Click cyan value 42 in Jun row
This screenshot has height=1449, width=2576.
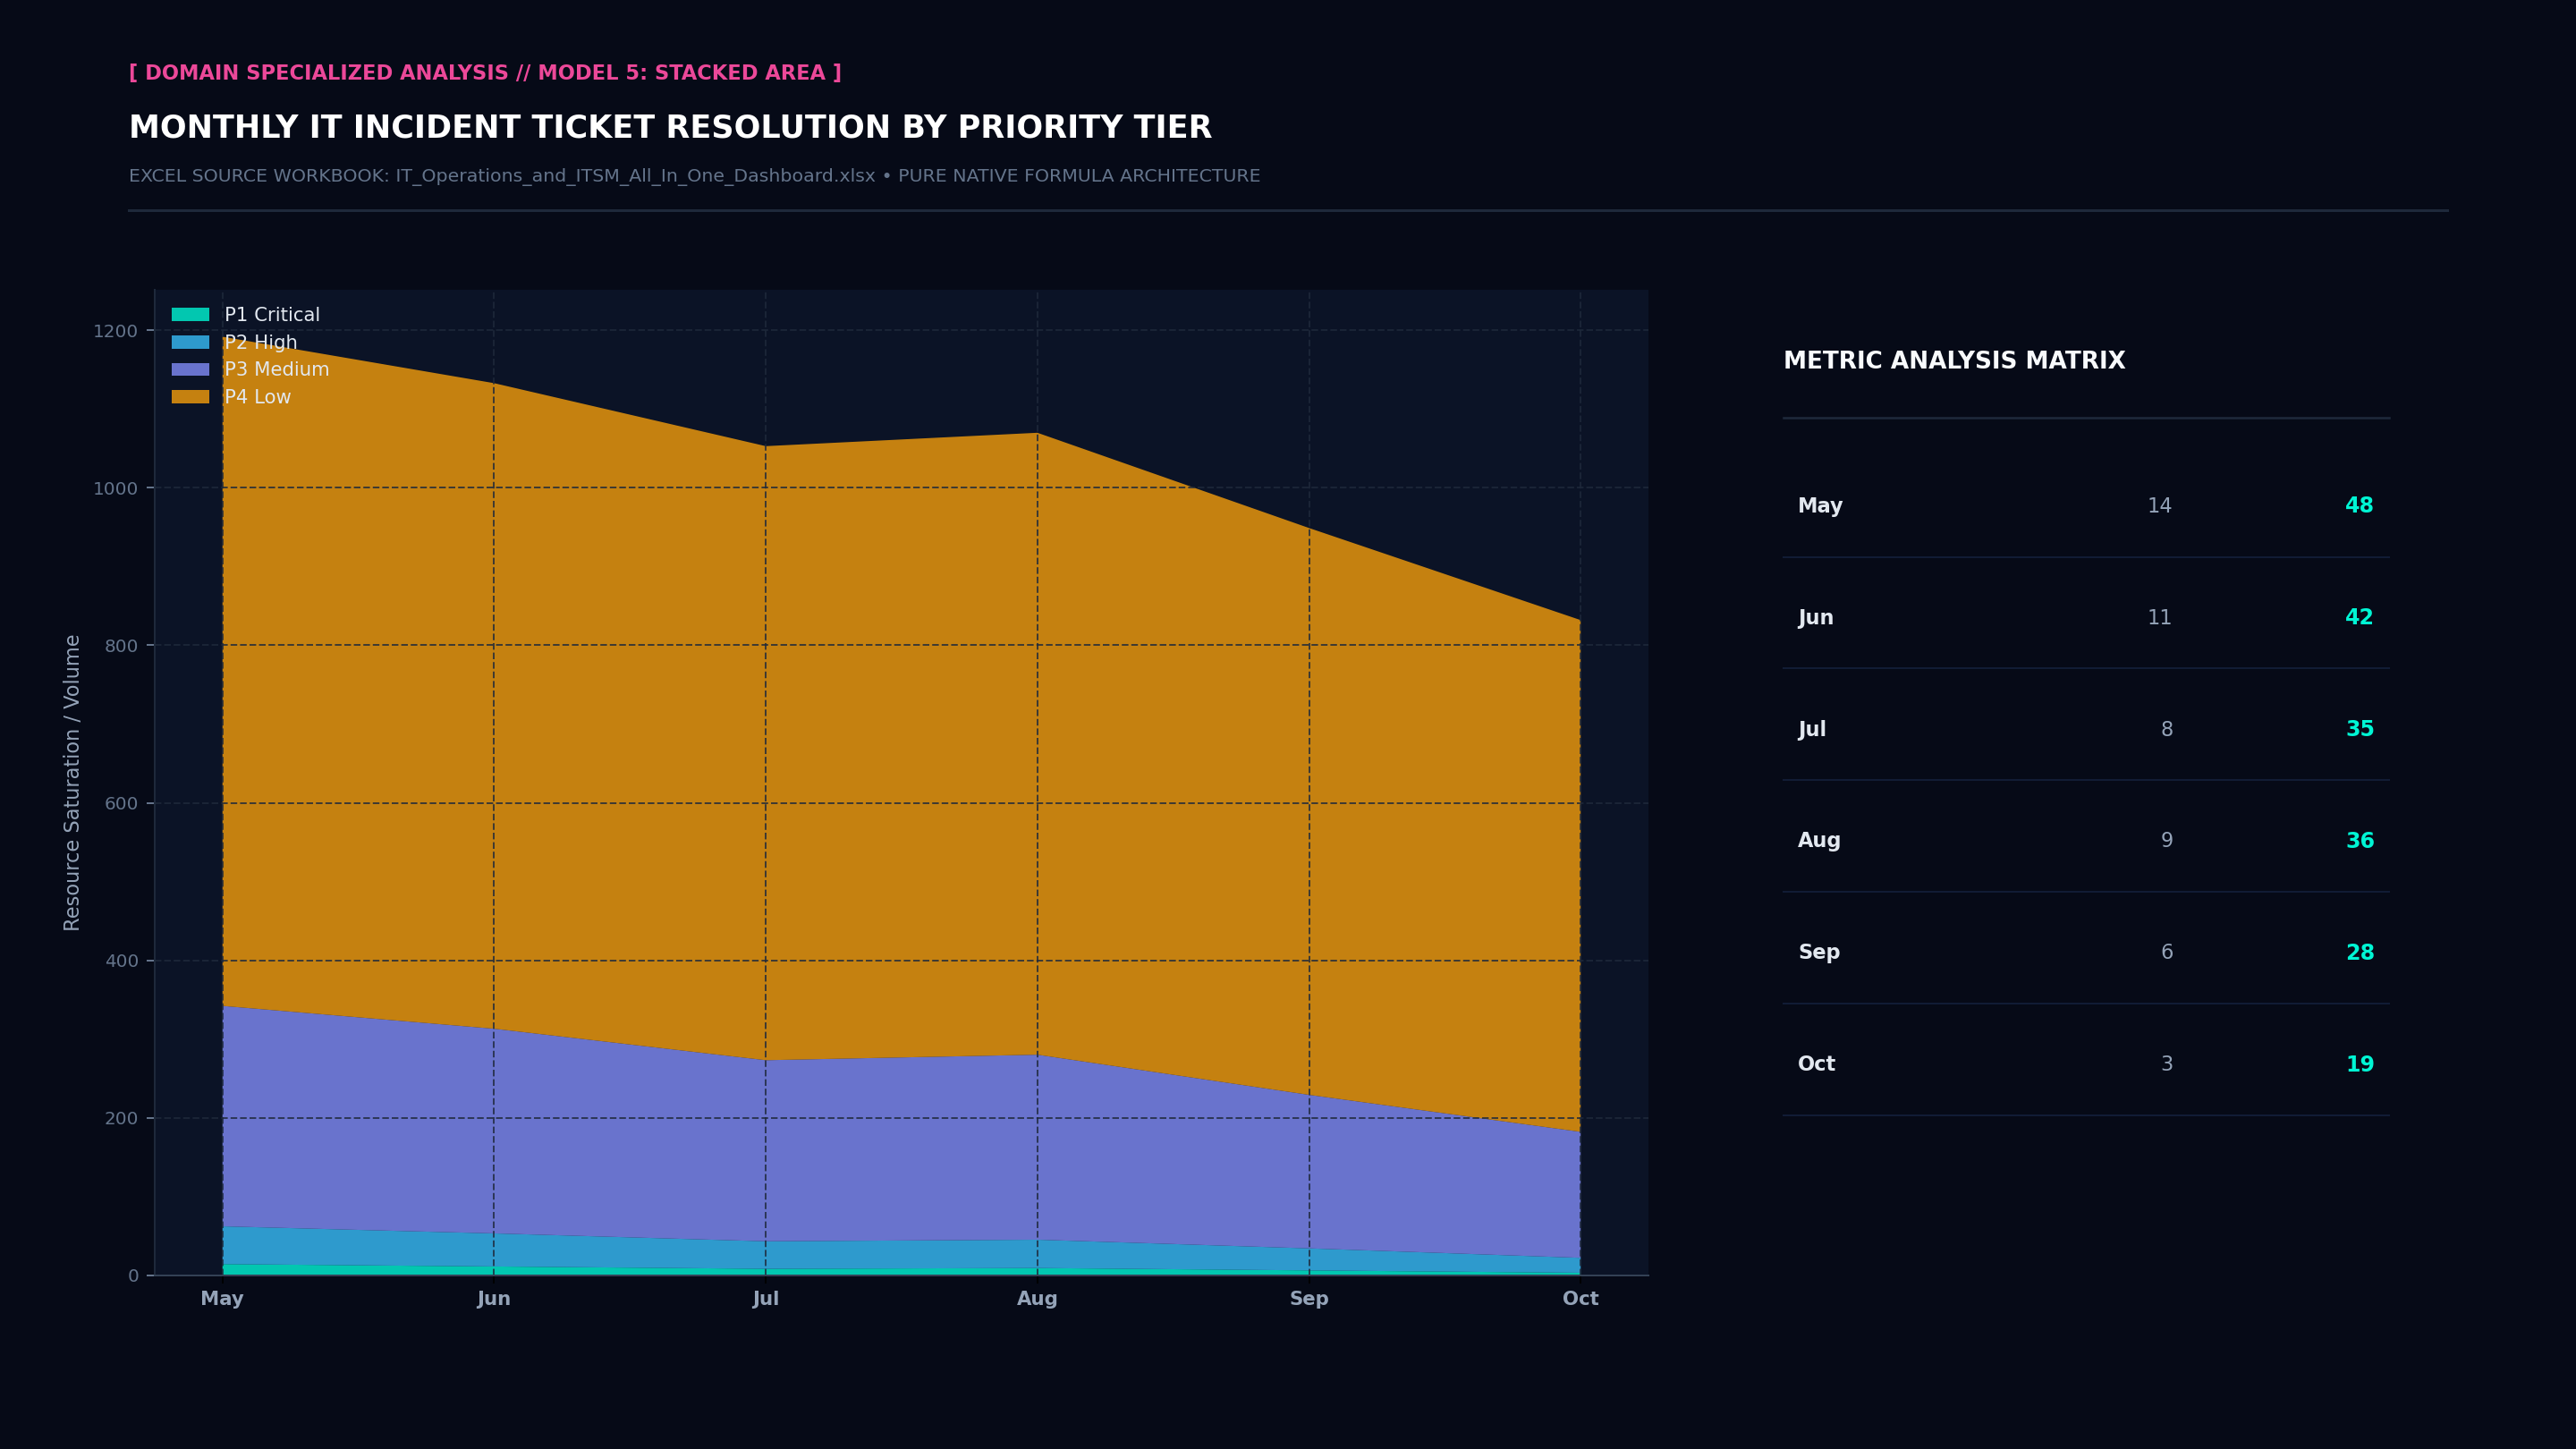(x=2359, y=618)
